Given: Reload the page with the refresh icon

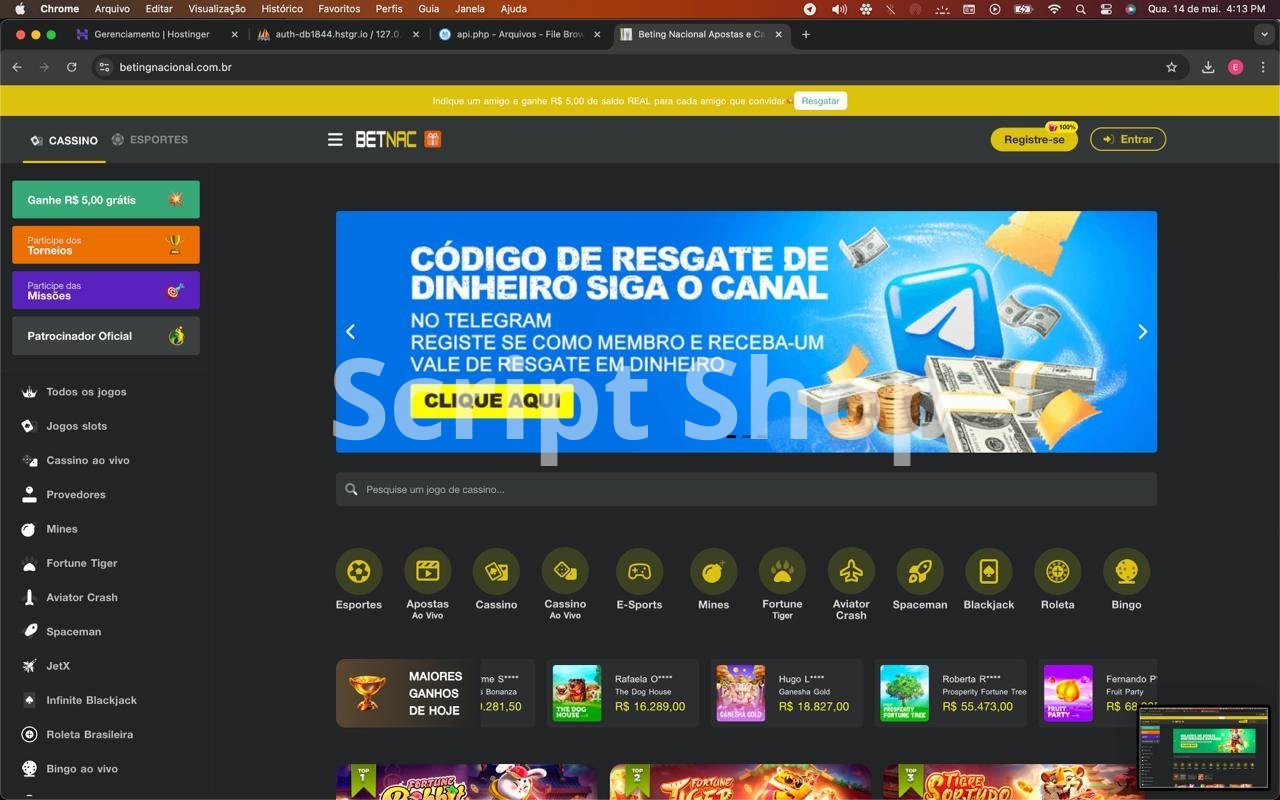Looking at the screenshot, I should coord(72,67).
